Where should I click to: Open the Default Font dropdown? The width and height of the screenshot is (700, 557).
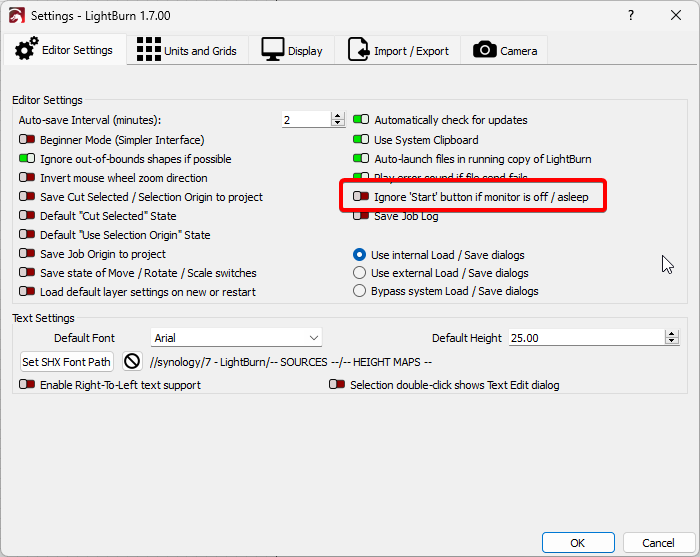click(236, 338)
